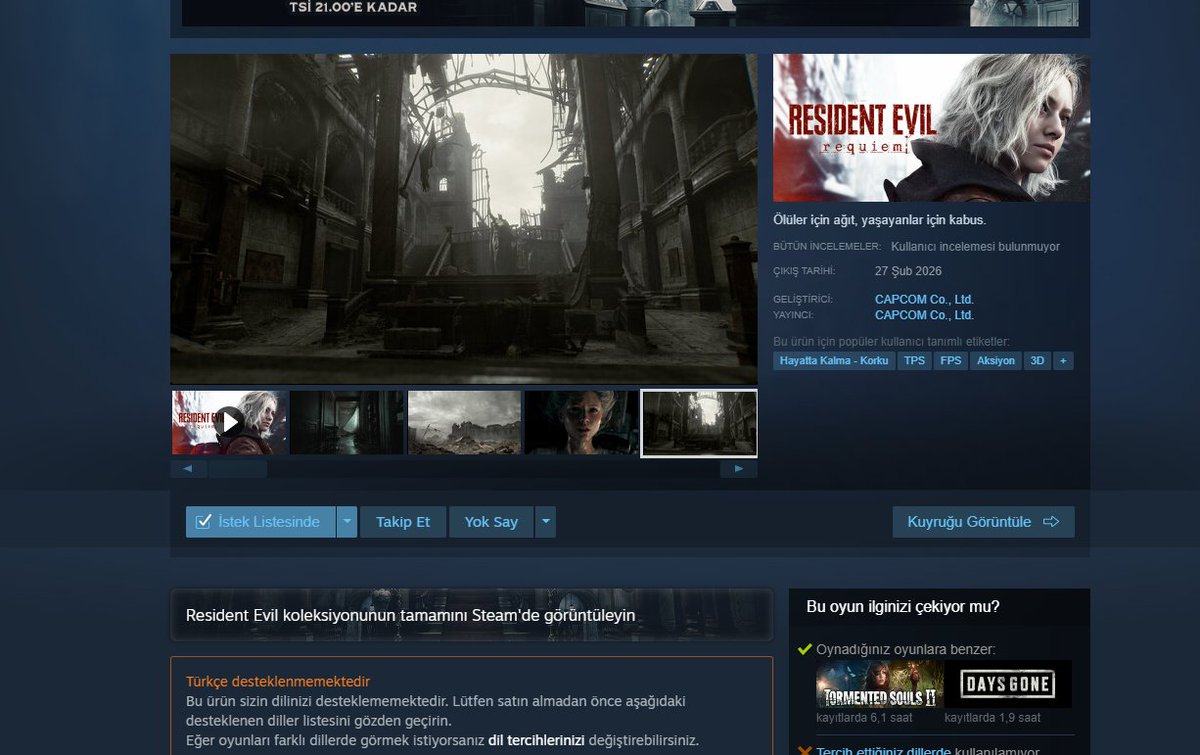Select the 3D tag
This screenshot has height=755, width=1200.
[1038, 361]
